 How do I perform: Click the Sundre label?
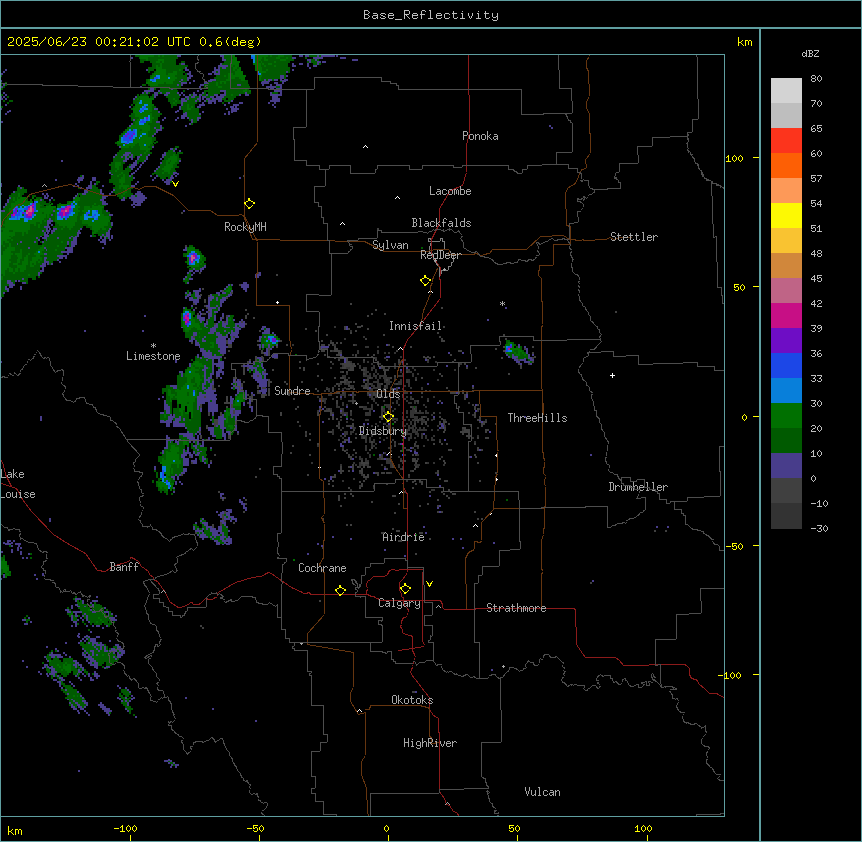click(x=292, y=391)
